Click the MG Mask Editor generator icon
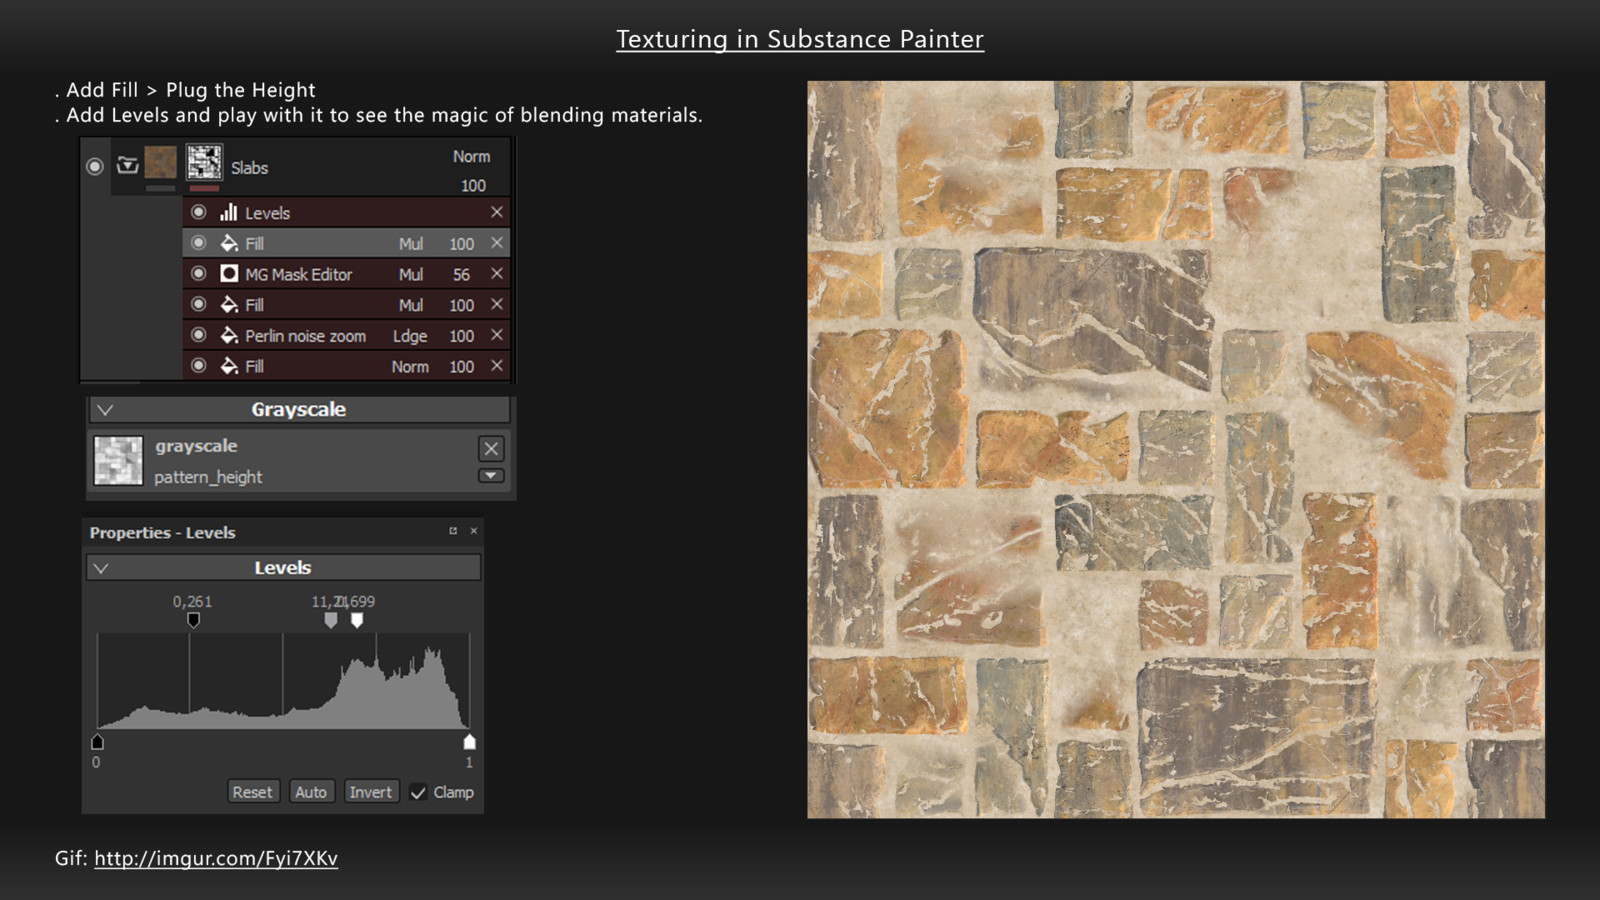The height and width of the screenshot is (900, 1600). coord(229,273)
